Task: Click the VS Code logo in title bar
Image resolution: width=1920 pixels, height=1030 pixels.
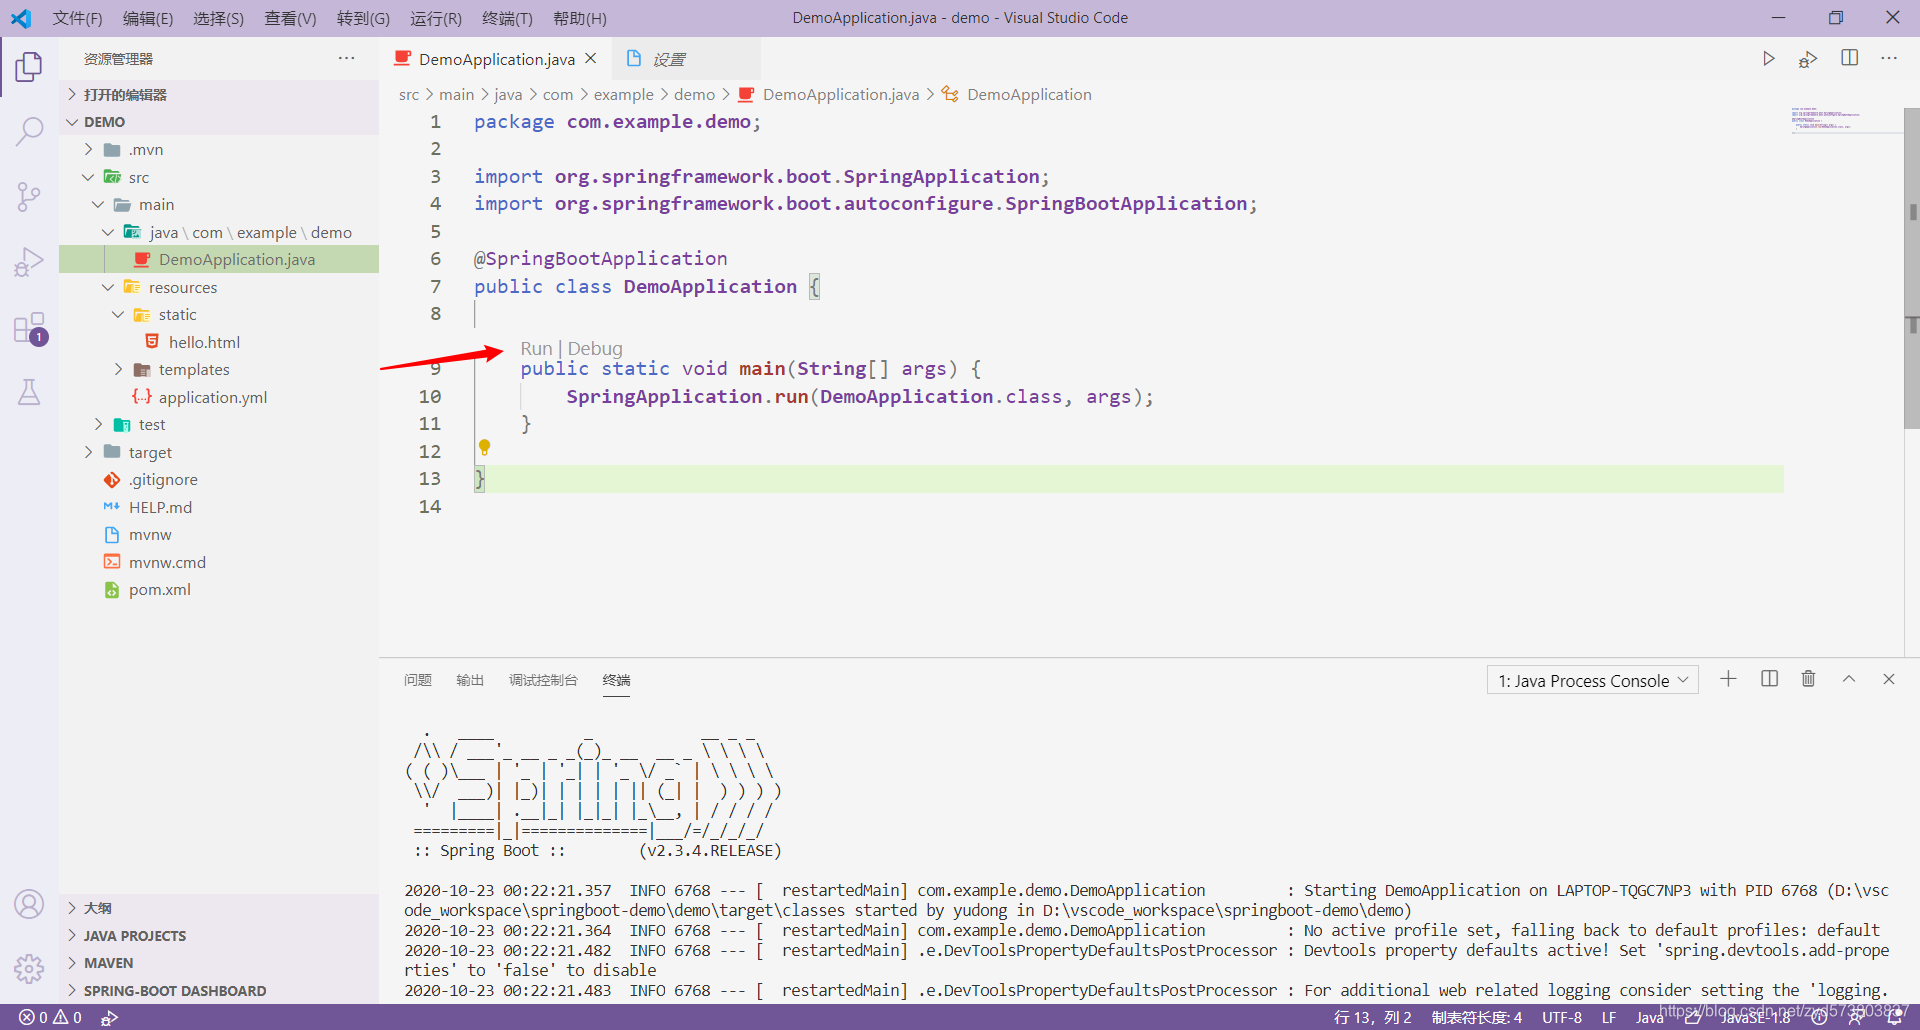Action: [21, 18]
